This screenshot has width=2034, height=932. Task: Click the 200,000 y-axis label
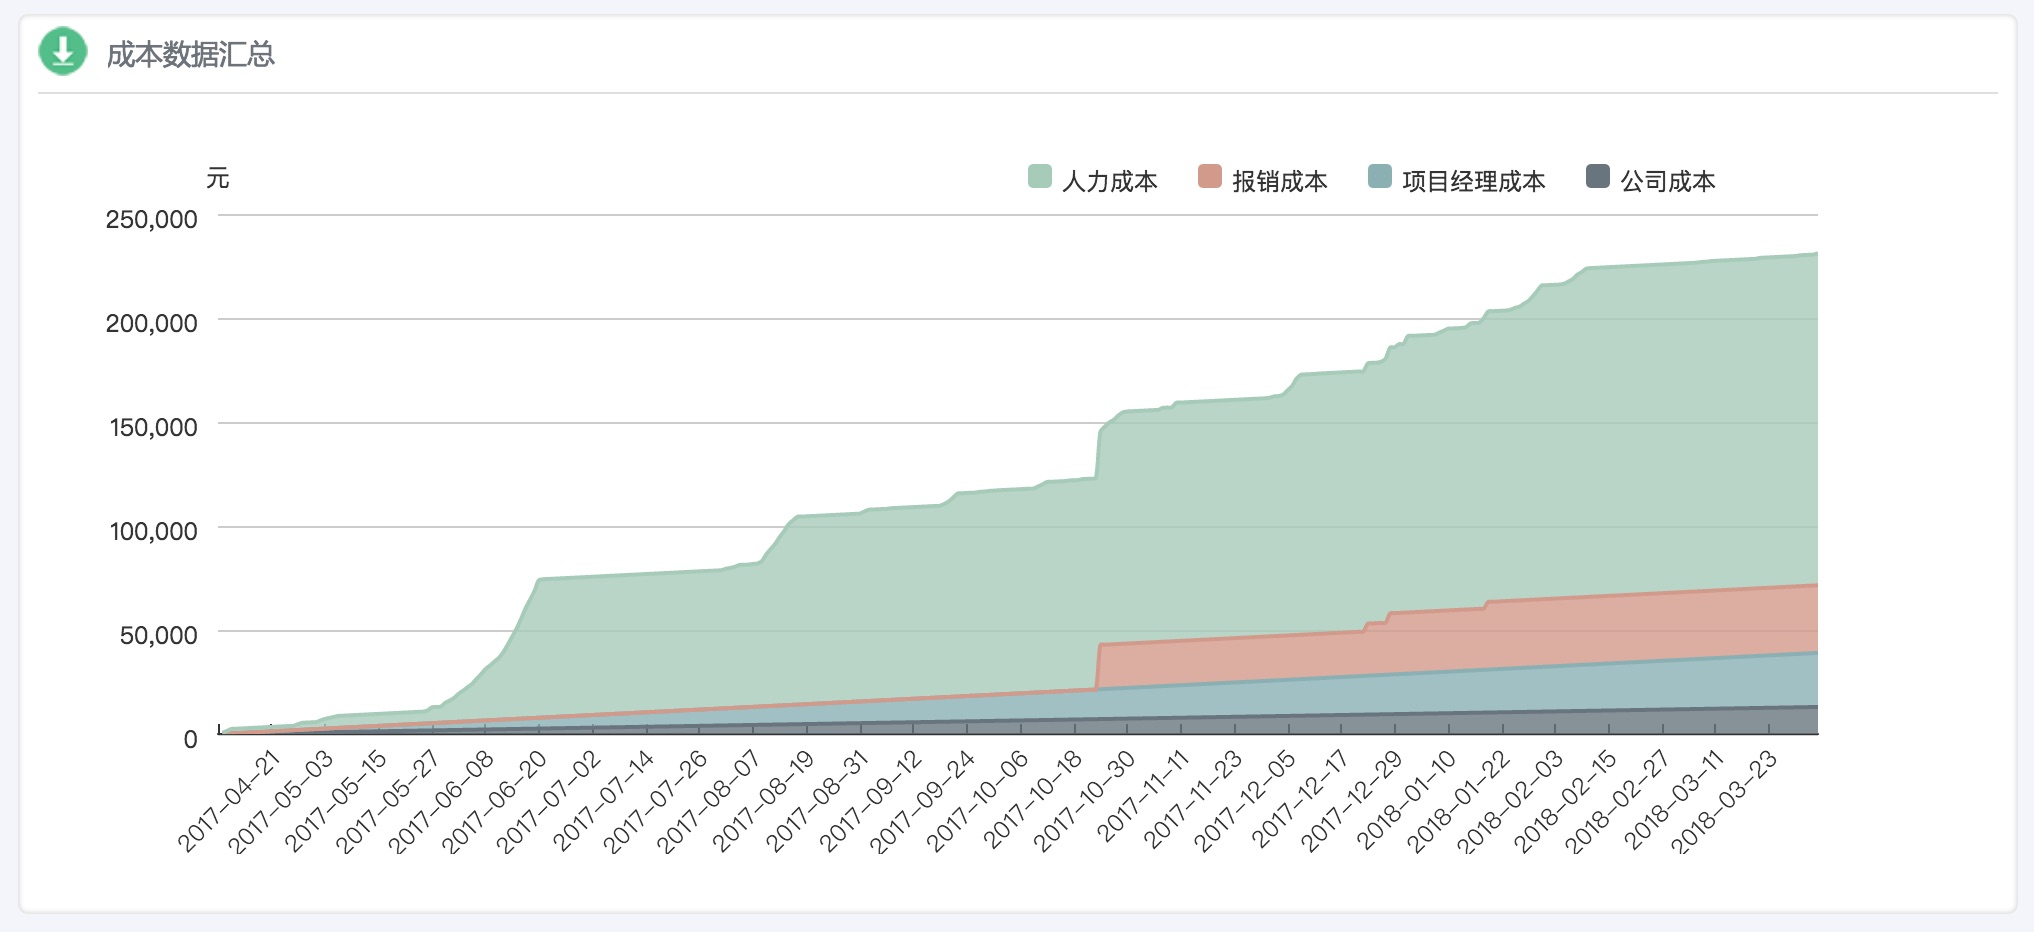(x=152, y=323)
